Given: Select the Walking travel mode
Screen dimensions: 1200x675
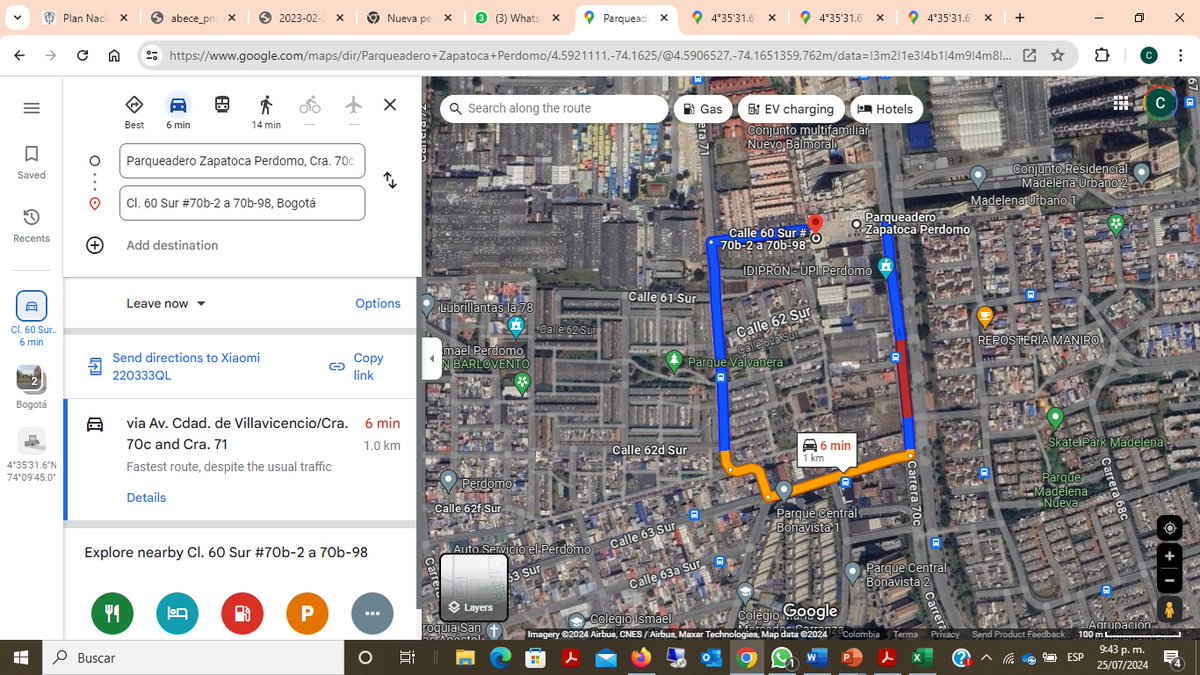Looking at the screenshot, I should point(266,104).
